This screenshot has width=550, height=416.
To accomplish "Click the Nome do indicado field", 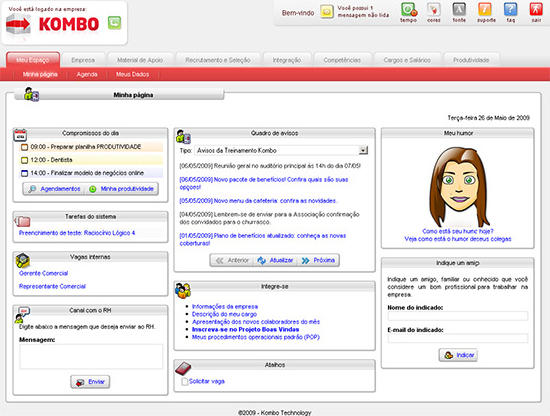I will pos(458,316).
